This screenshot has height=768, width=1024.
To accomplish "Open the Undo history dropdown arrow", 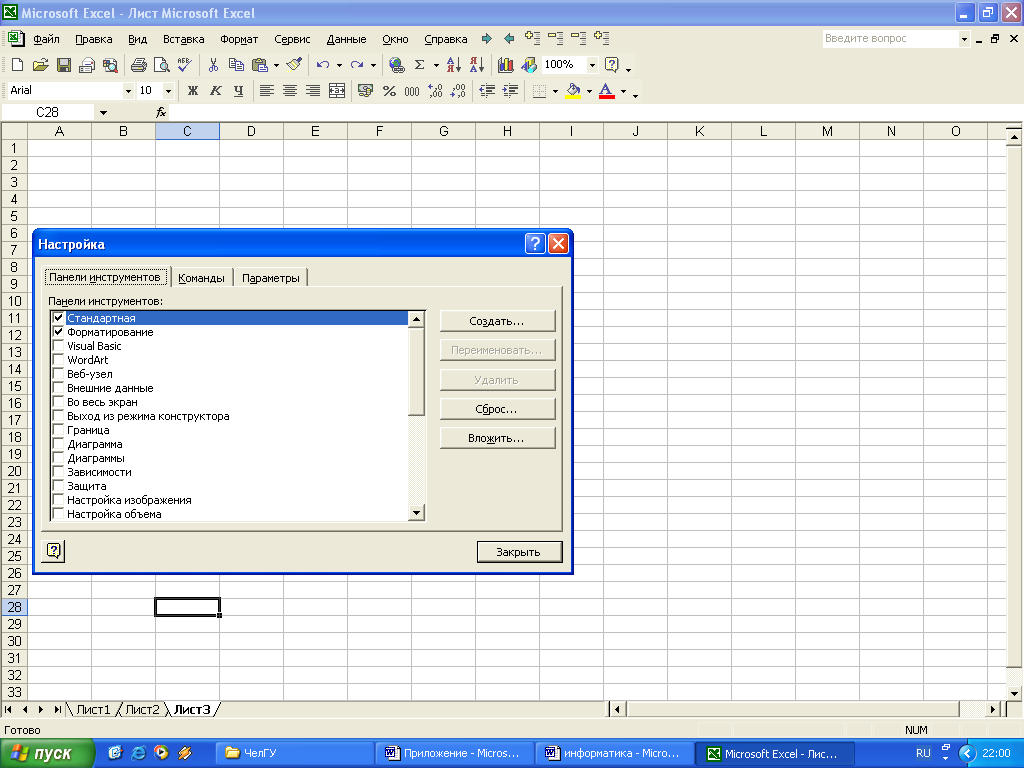I will click(x=339, y=65).
